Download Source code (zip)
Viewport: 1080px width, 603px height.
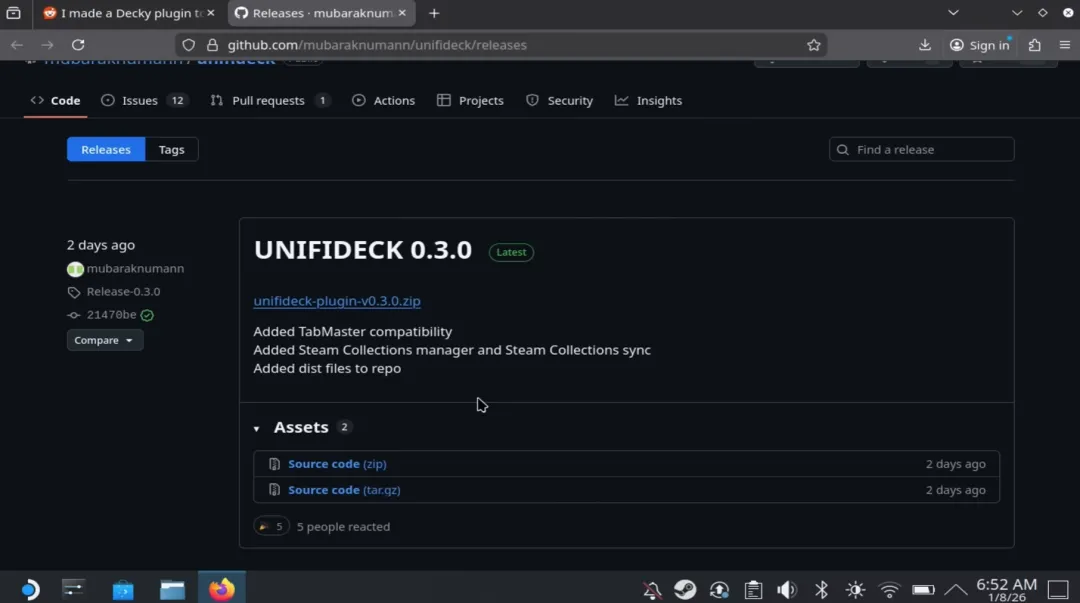tap(338, 464)
